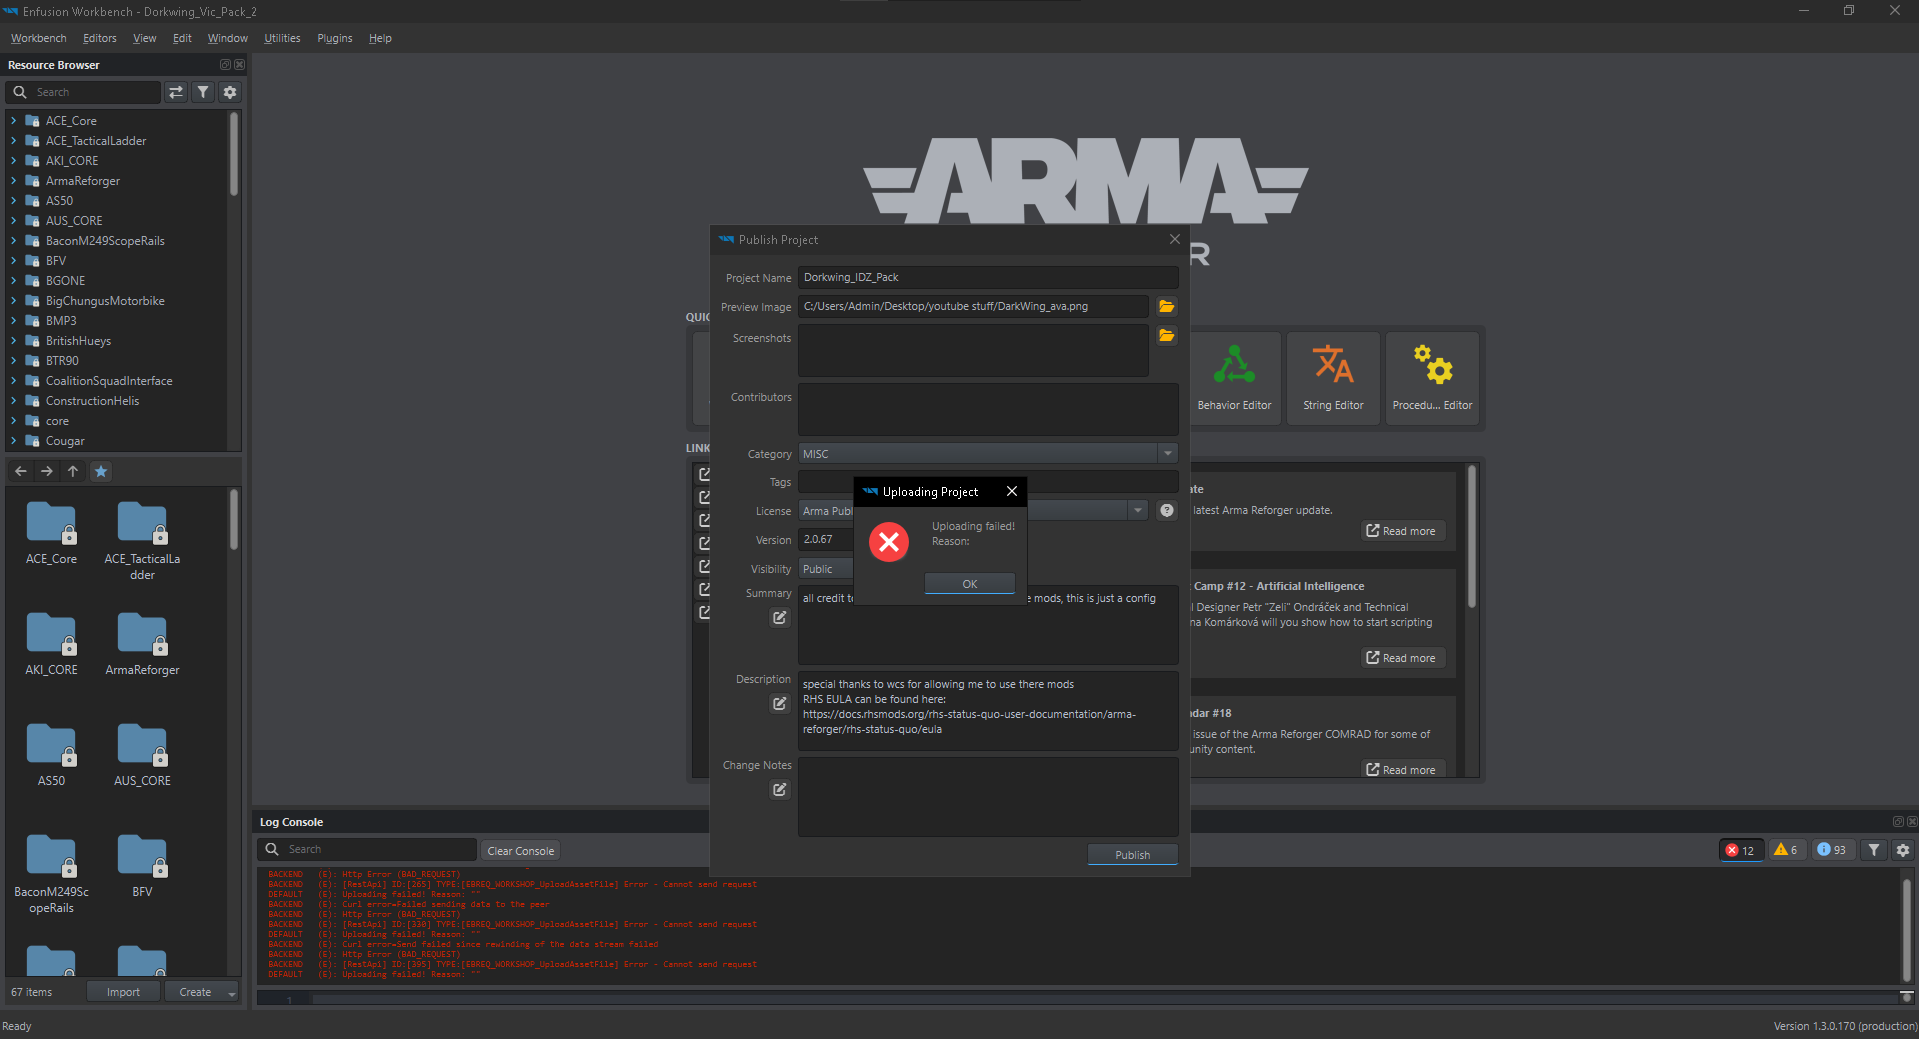The height and width of the screenshot is (1039, 1919).
Task: Open the ArmaReforger folder thumbnail
Action: 142,646
